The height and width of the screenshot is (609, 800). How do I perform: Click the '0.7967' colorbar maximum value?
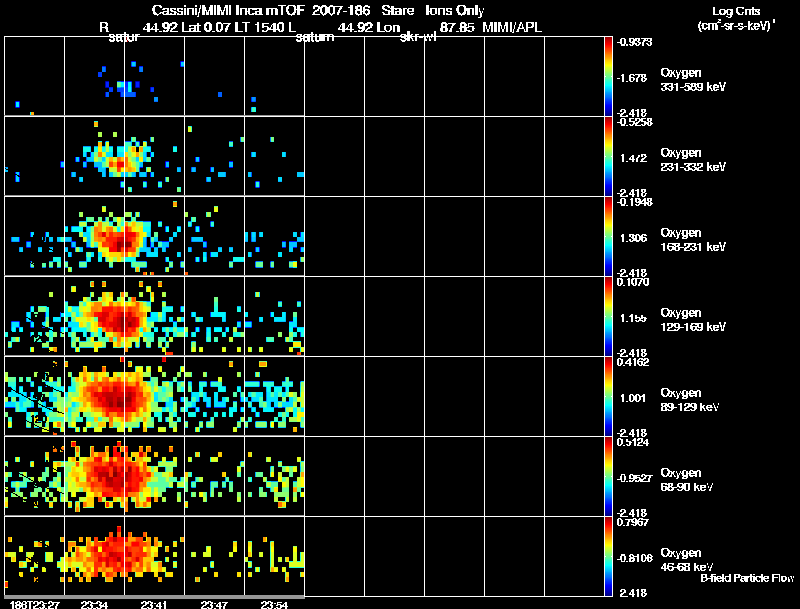633,522
